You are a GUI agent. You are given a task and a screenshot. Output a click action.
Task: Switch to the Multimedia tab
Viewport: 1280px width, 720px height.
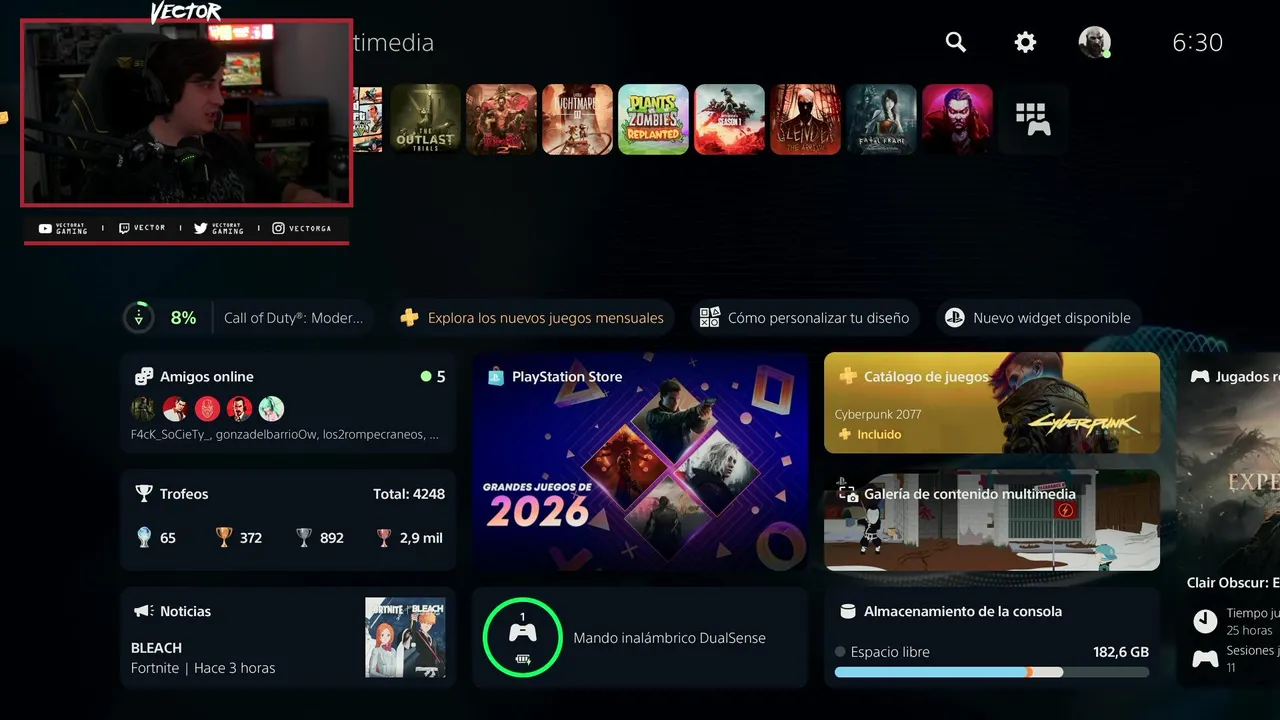point(393,43)
